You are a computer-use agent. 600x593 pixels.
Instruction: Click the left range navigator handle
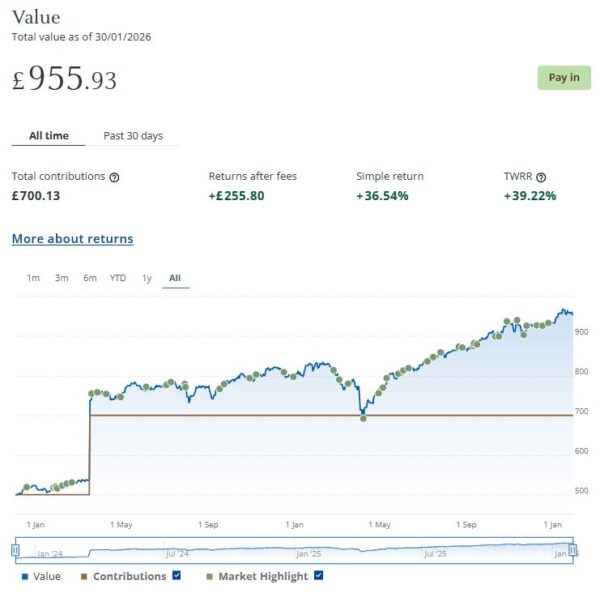click(x=16, y=549)
